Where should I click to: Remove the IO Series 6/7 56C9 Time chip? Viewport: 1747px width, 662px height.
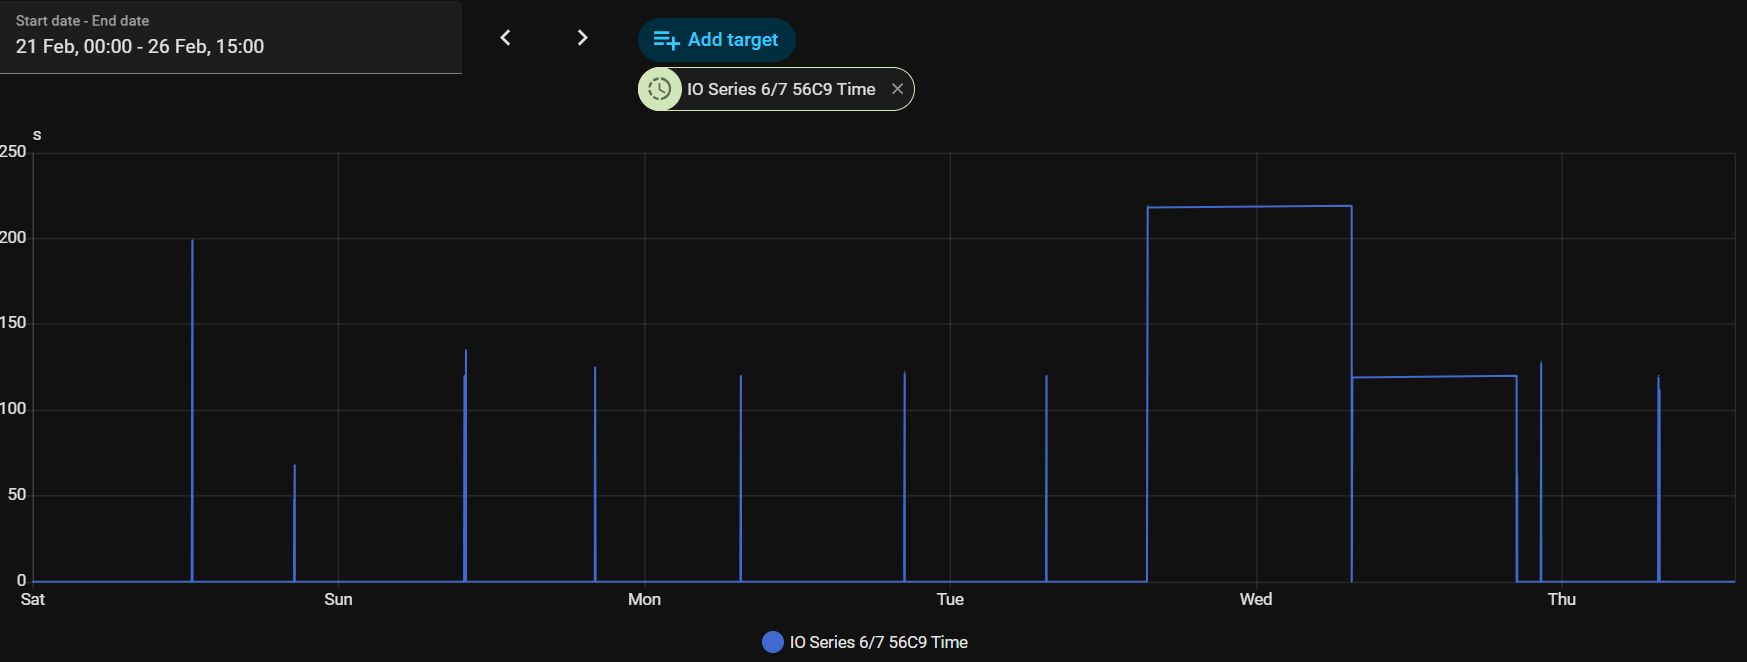897,89
